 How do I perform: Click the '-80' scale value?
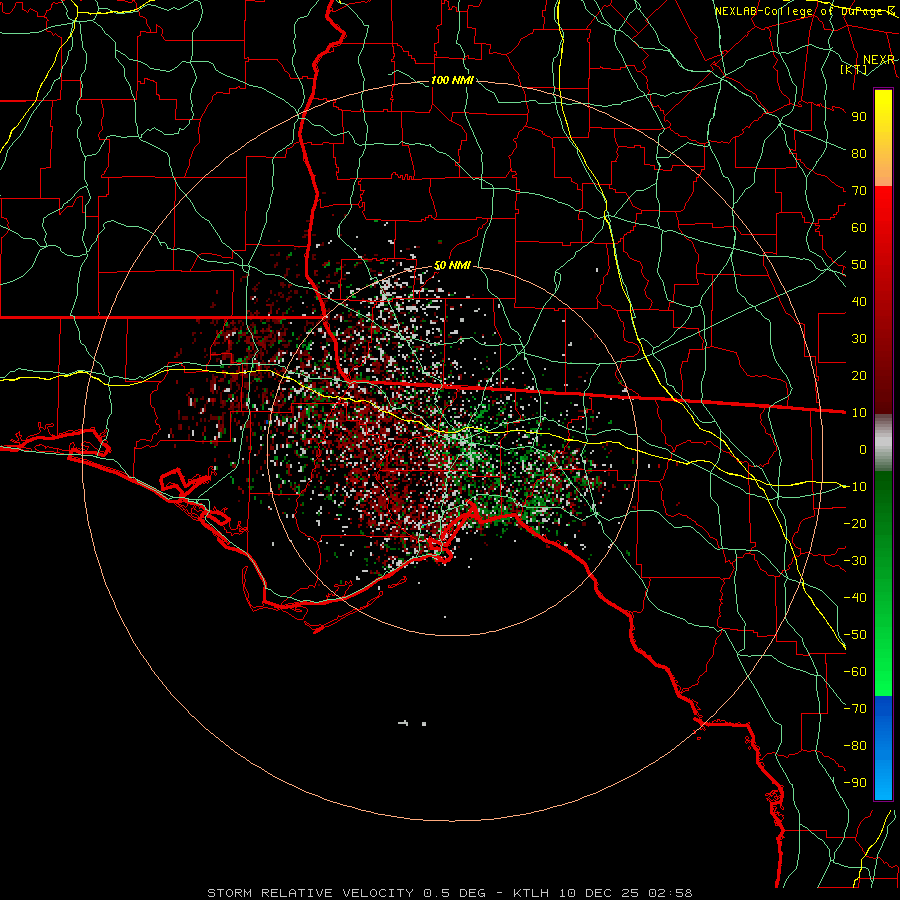[855, 746]
